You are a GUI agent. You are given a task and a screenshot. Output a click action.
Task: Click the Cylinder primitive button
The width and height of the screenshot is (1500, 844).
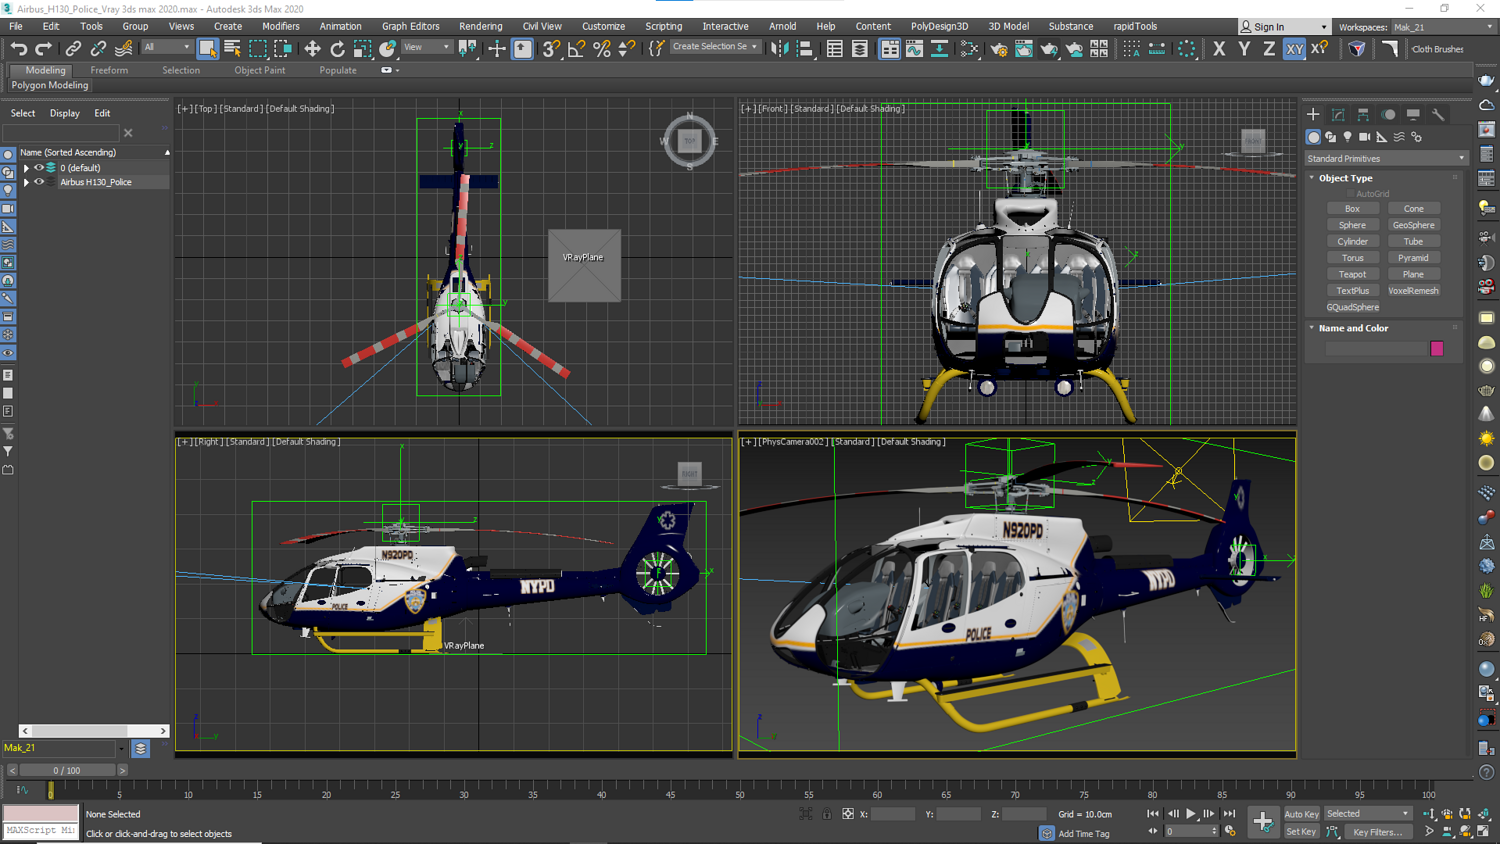click(1352, 241)
